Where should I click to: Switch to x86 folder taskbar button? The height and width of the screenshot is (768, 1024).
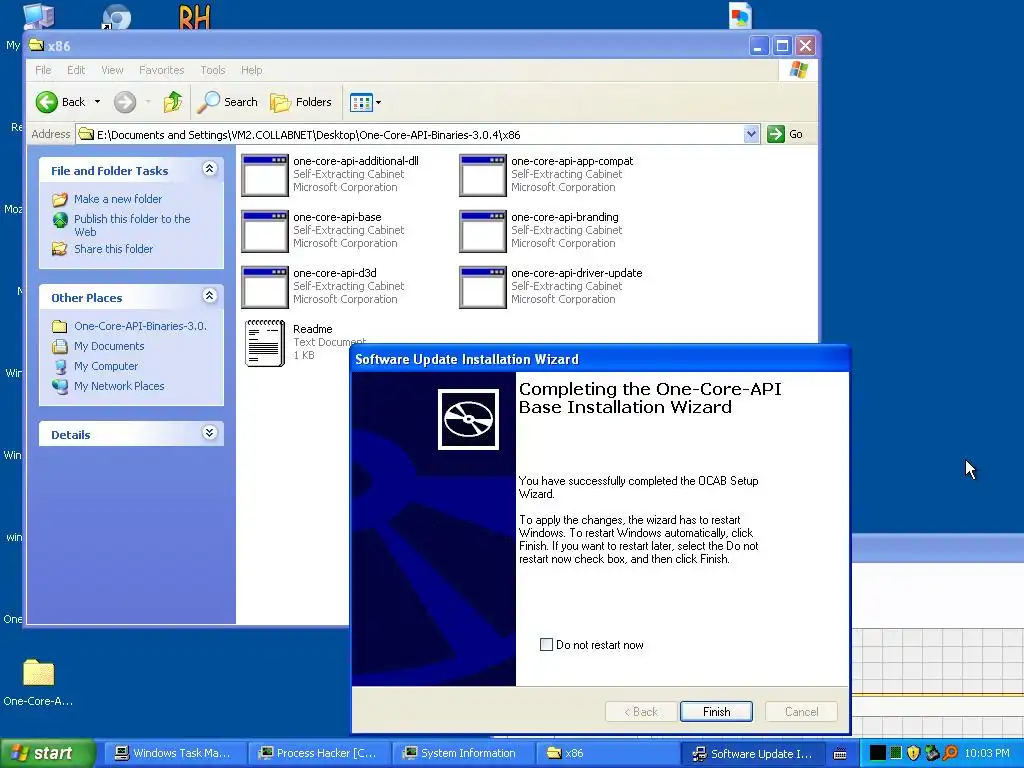[x=607, y=754]
